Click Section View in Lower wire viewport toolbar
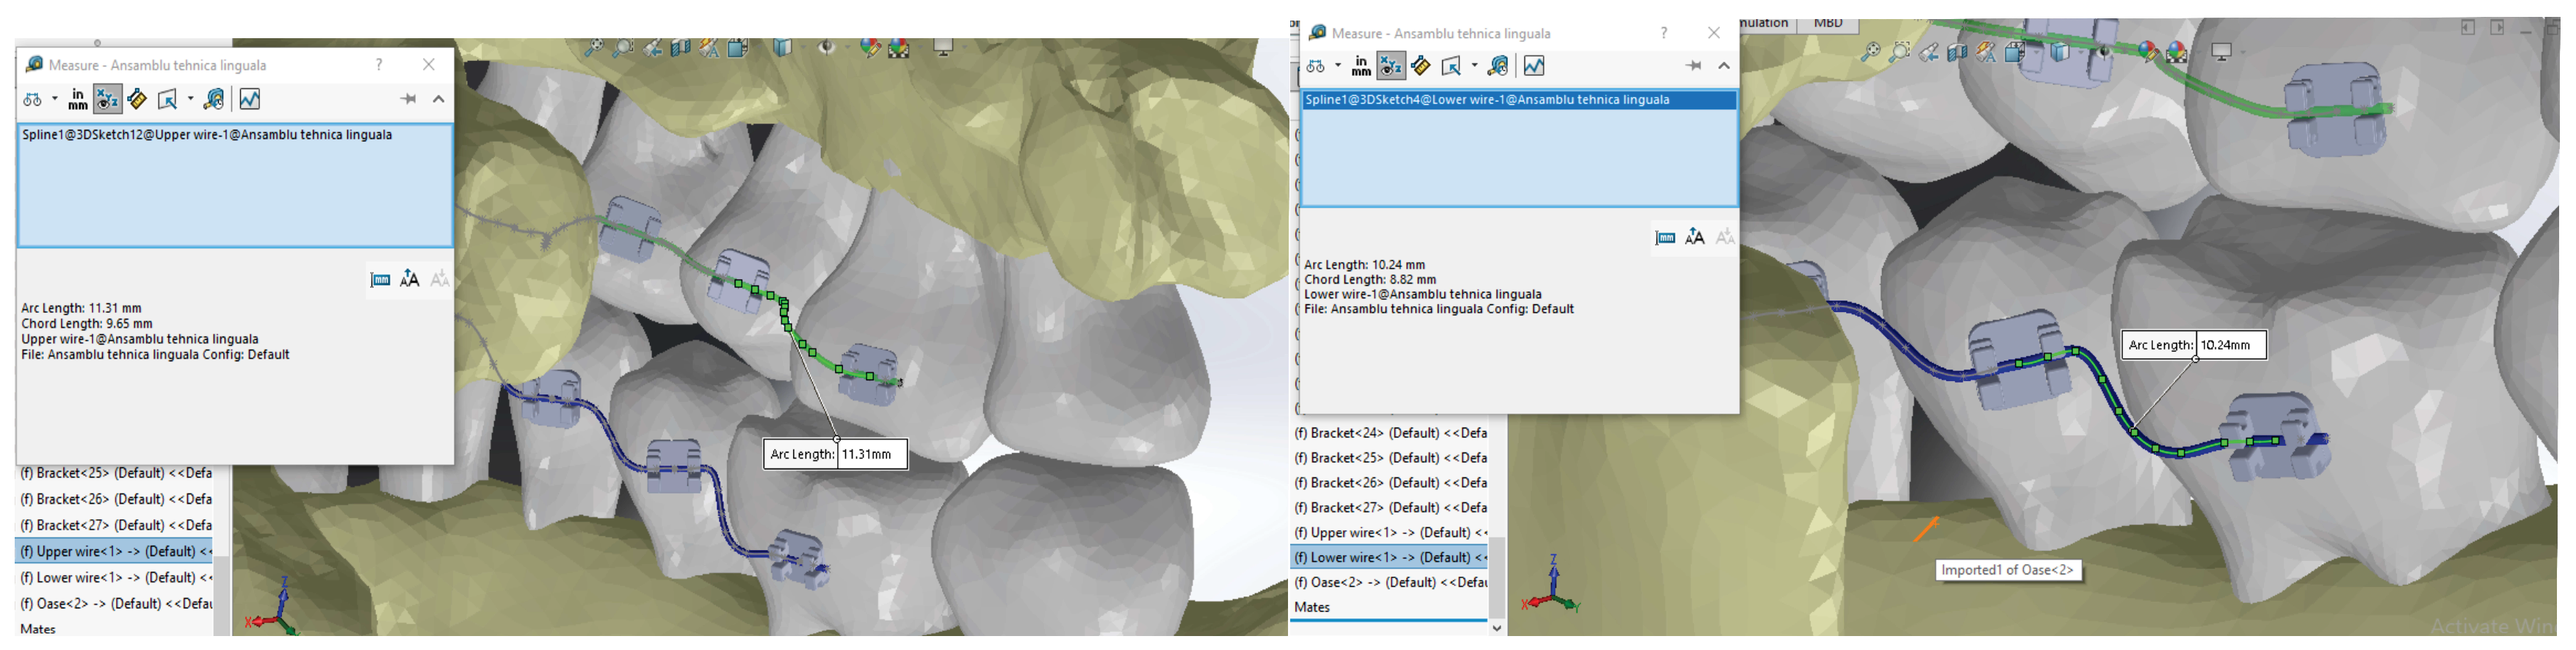The height and width of the screenshot is (650, 2576). [x=1957, y=52]
